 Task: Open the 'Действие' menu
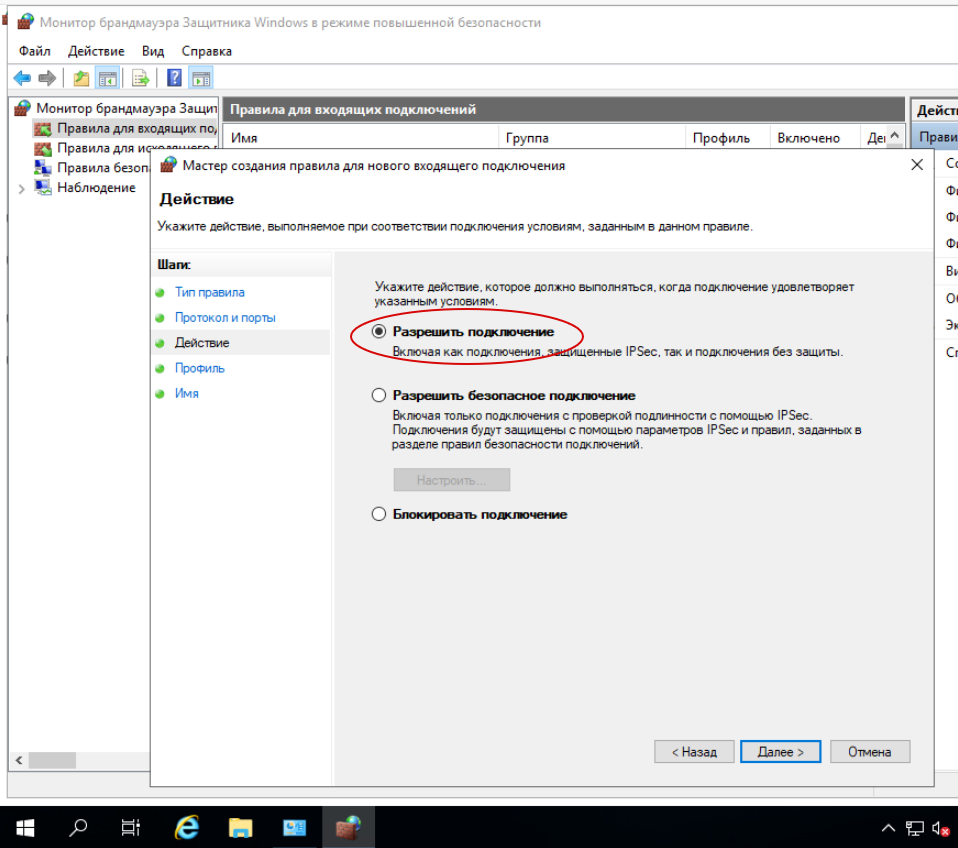[96, 51]
